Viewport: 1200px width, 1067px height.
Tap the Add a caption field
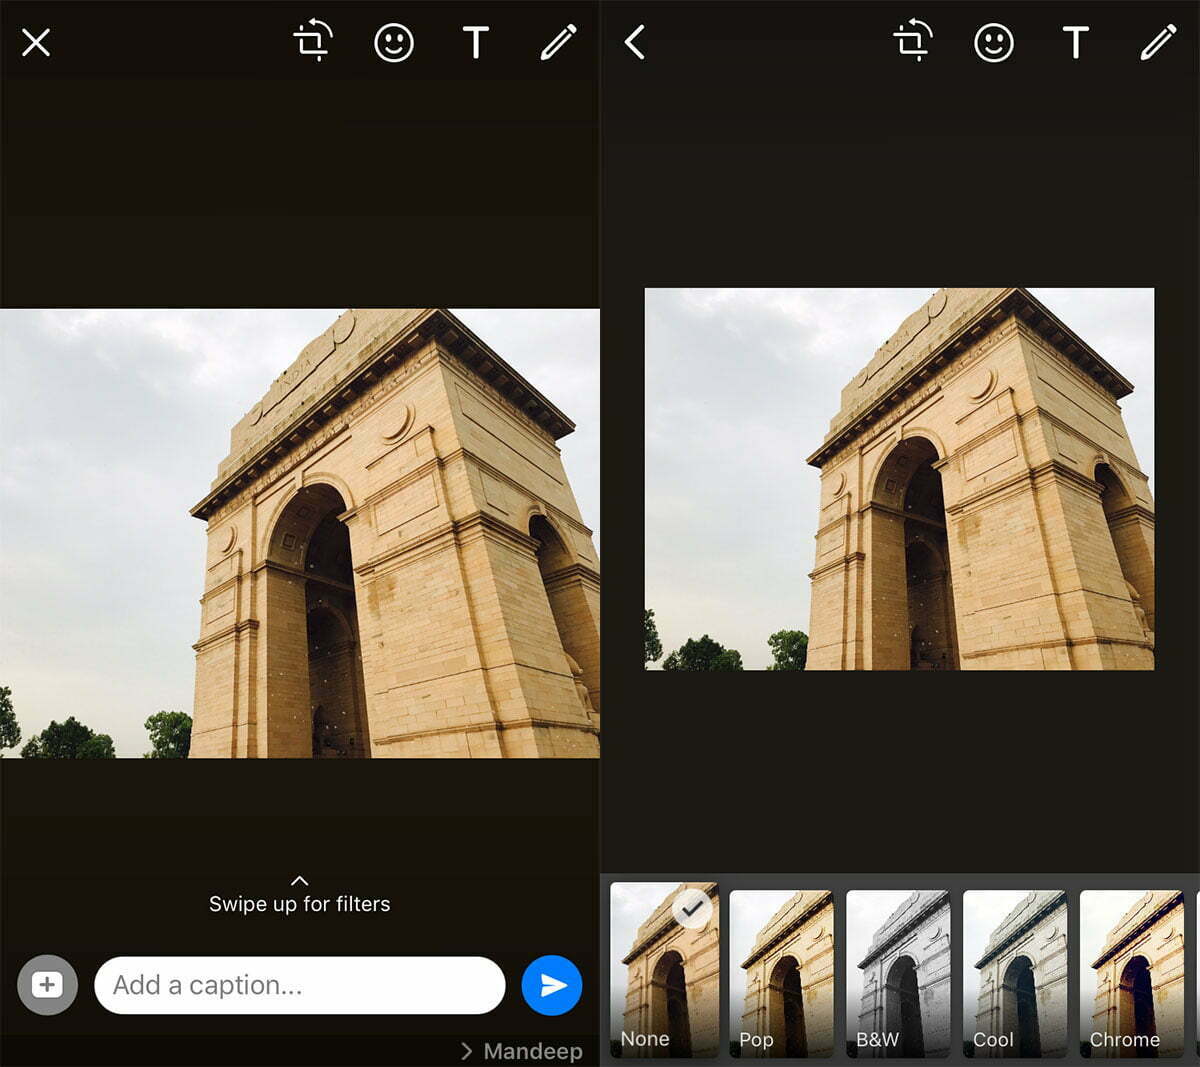pyautogui.click(x=300, y=985)
